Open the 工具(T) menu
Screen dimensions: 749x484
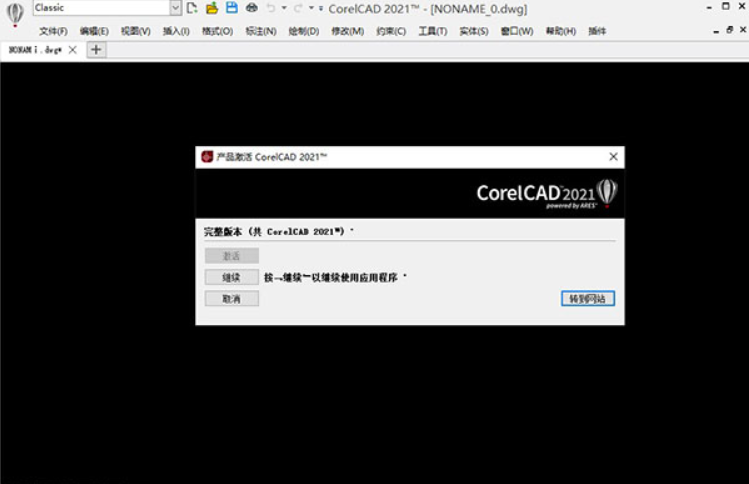pos(433,32)
